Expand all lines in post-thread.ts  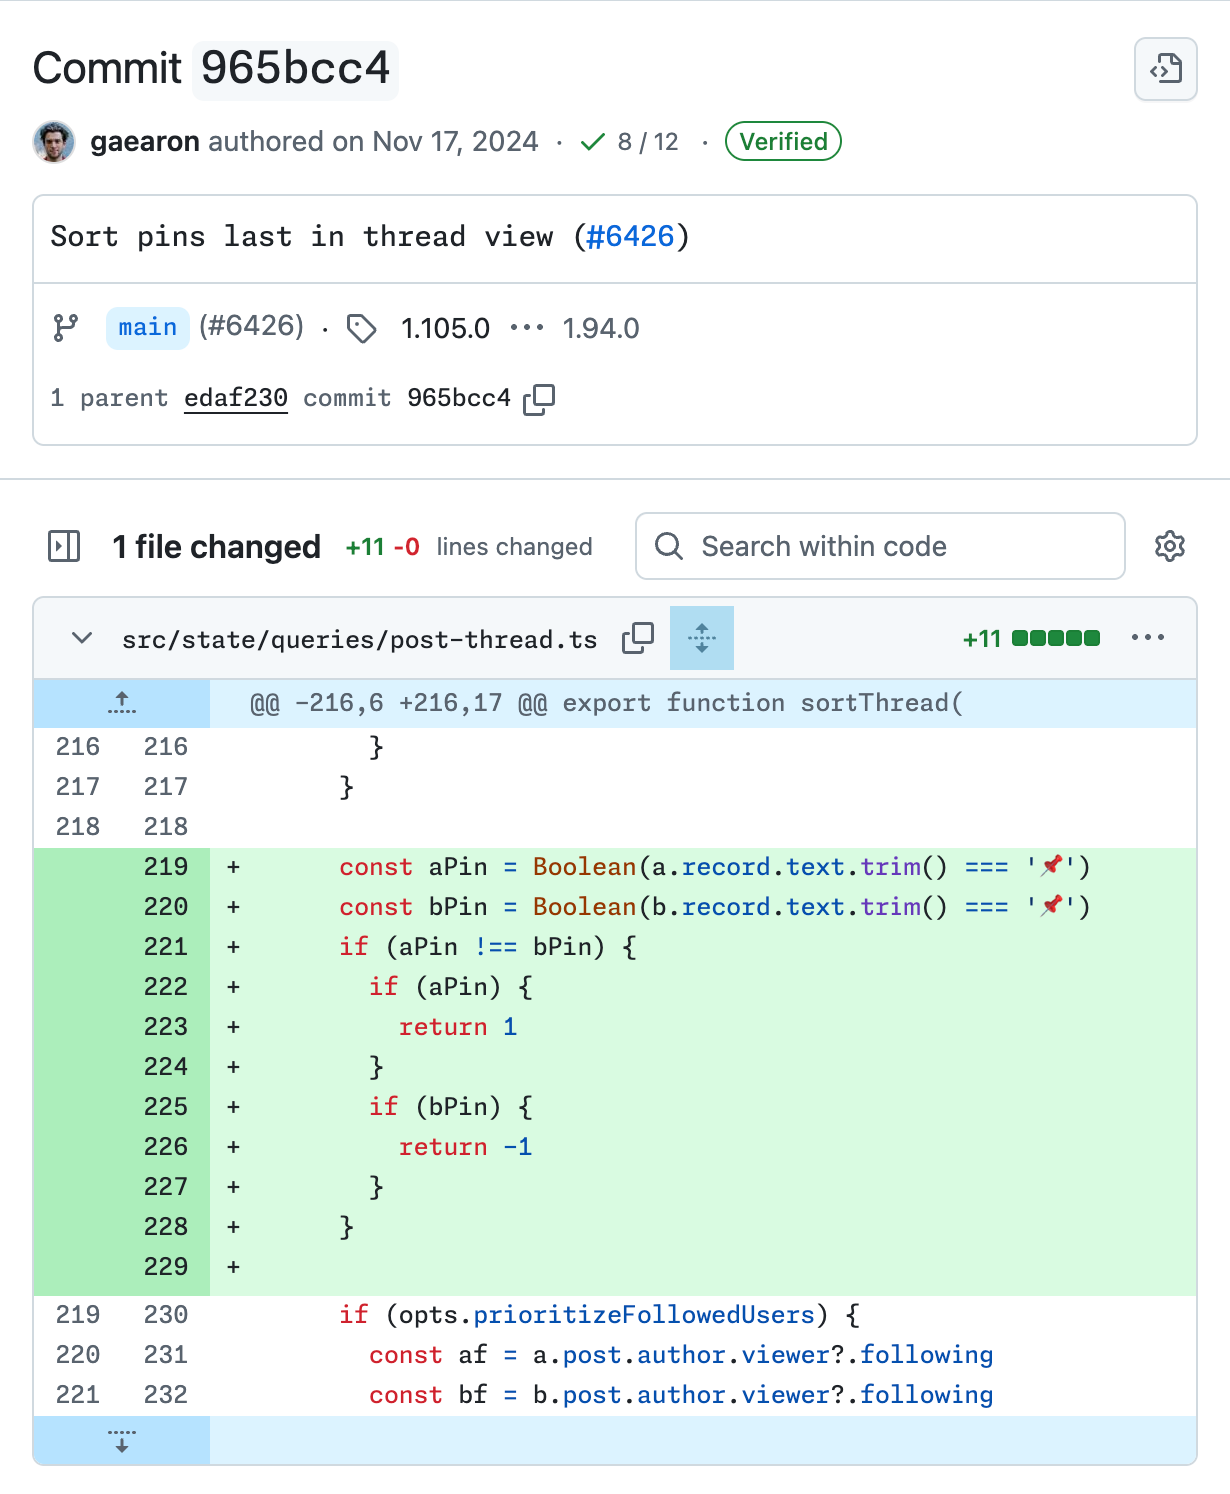click(702, 638)
